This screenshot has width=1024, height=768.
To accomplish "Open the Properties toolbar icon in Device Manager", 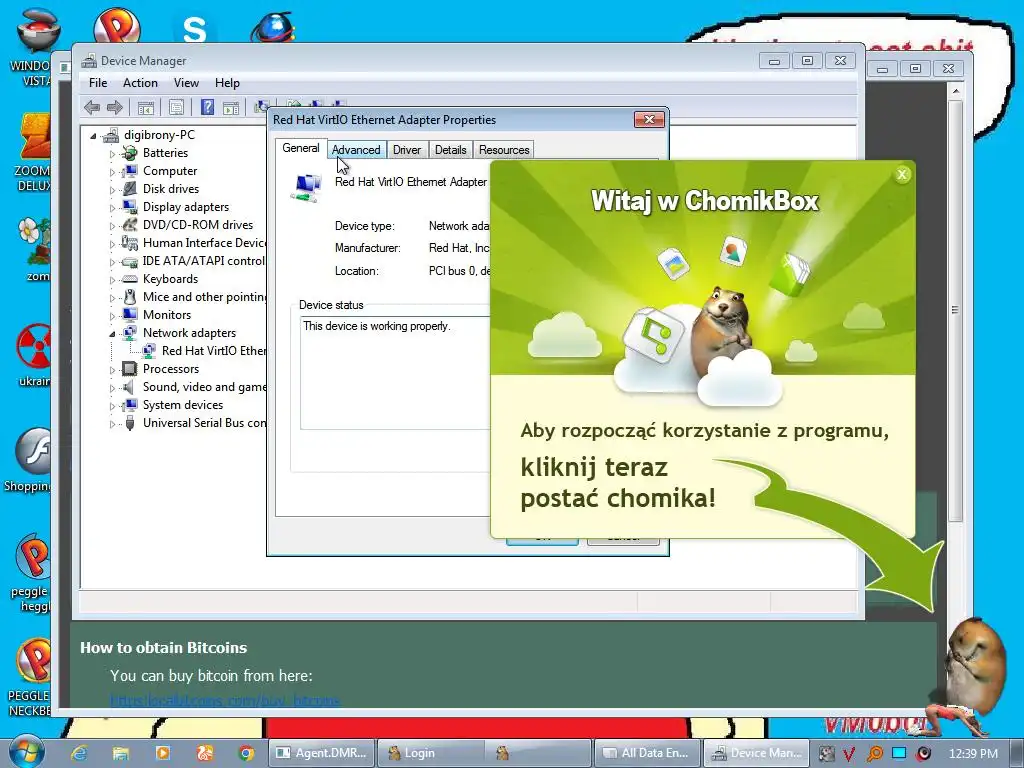I will tap(176, 108).
